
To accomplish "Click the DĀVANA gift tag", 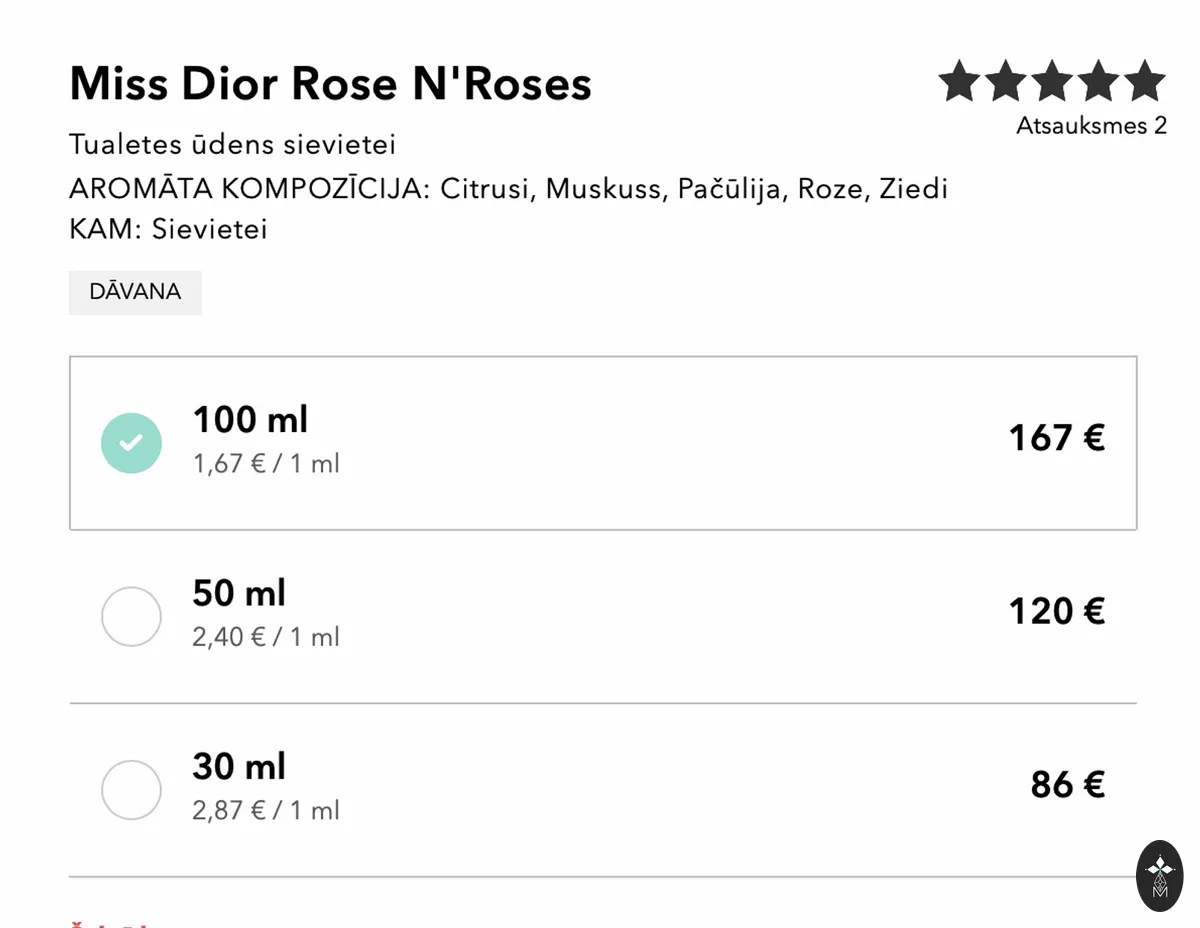I will tap(135, 292).
